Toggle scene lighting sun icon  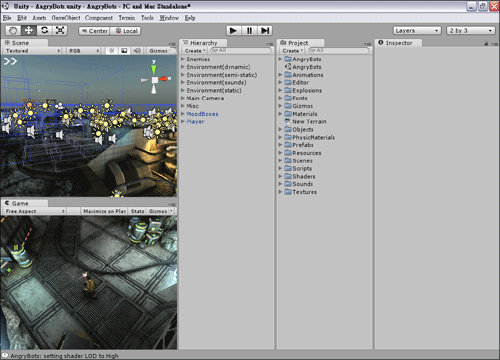click(x=112, y=51)
